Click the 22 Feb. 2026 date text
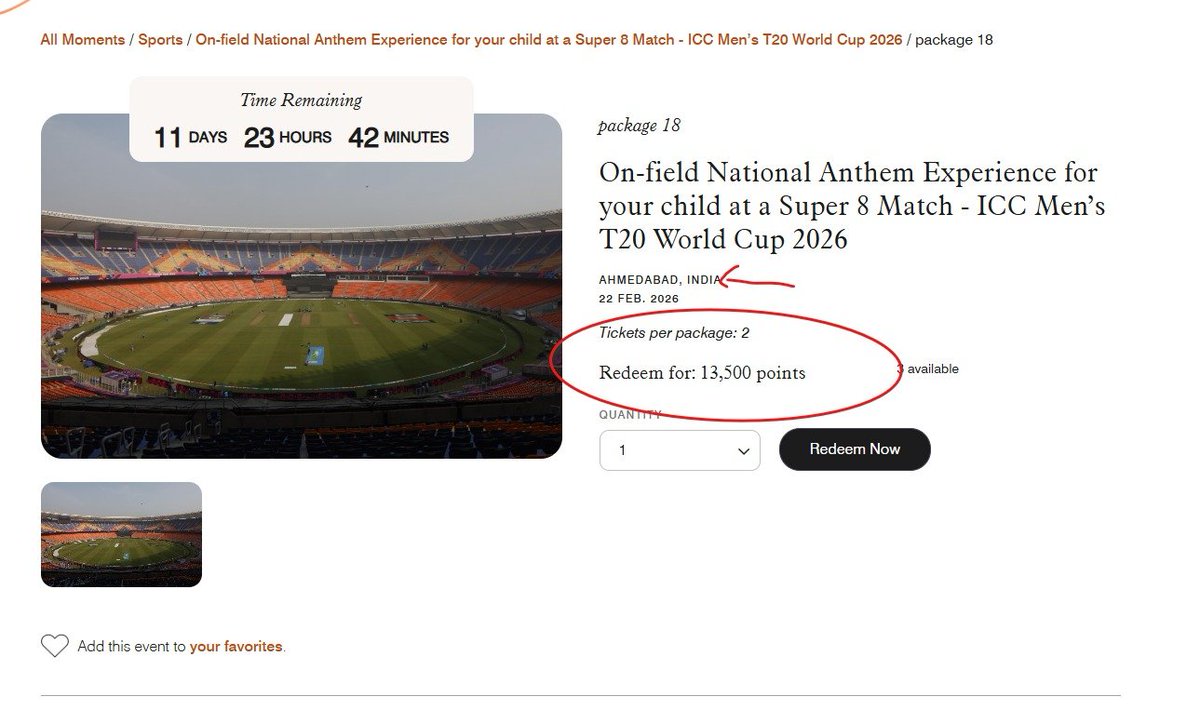This screenshot has width=1200, height=710. 638,299
